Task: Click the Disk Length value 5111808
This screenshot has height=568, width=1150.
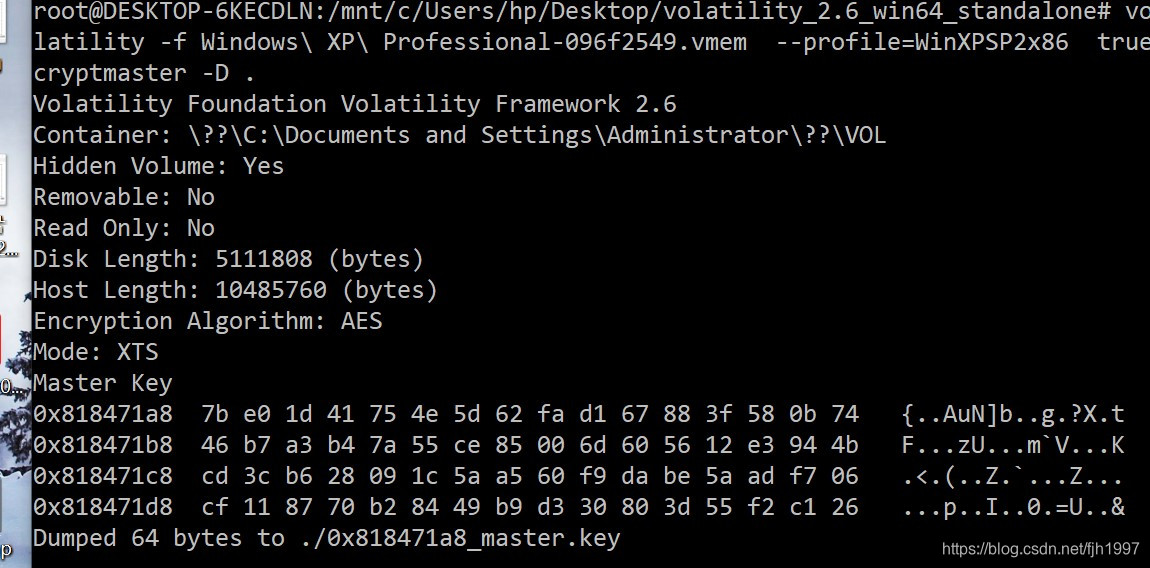Action: tap(264, 259)
